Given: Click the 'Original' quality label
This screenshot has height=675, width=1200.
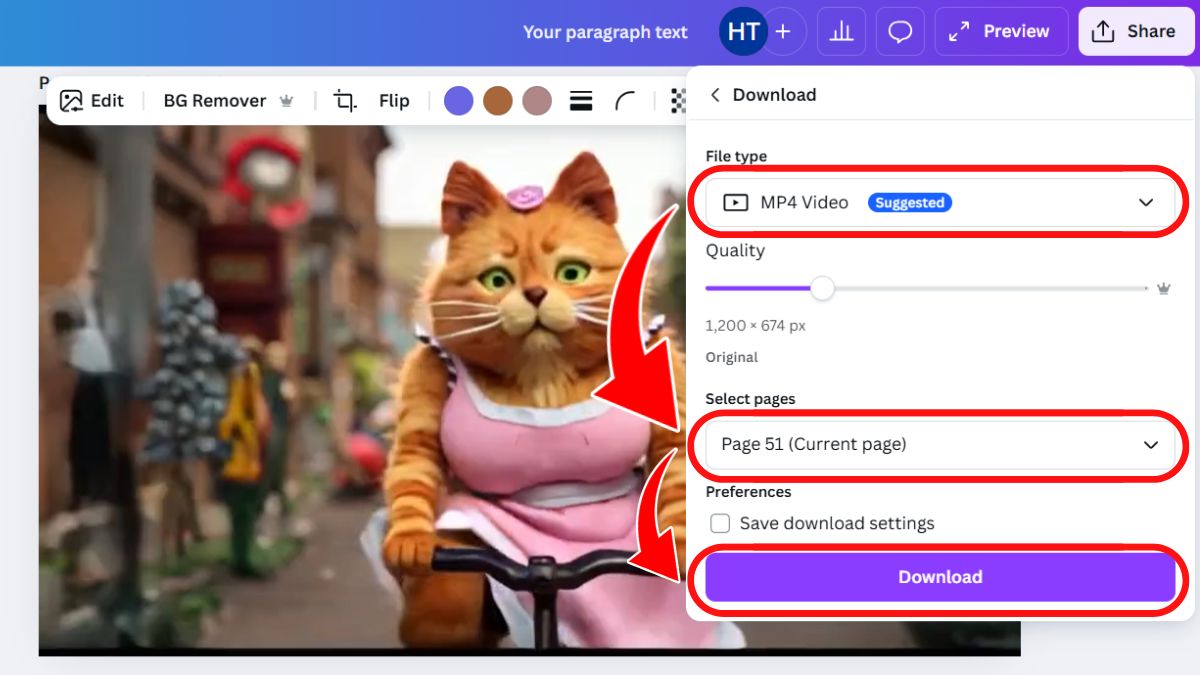Looking at the screenshot, I should click(732, 357).
